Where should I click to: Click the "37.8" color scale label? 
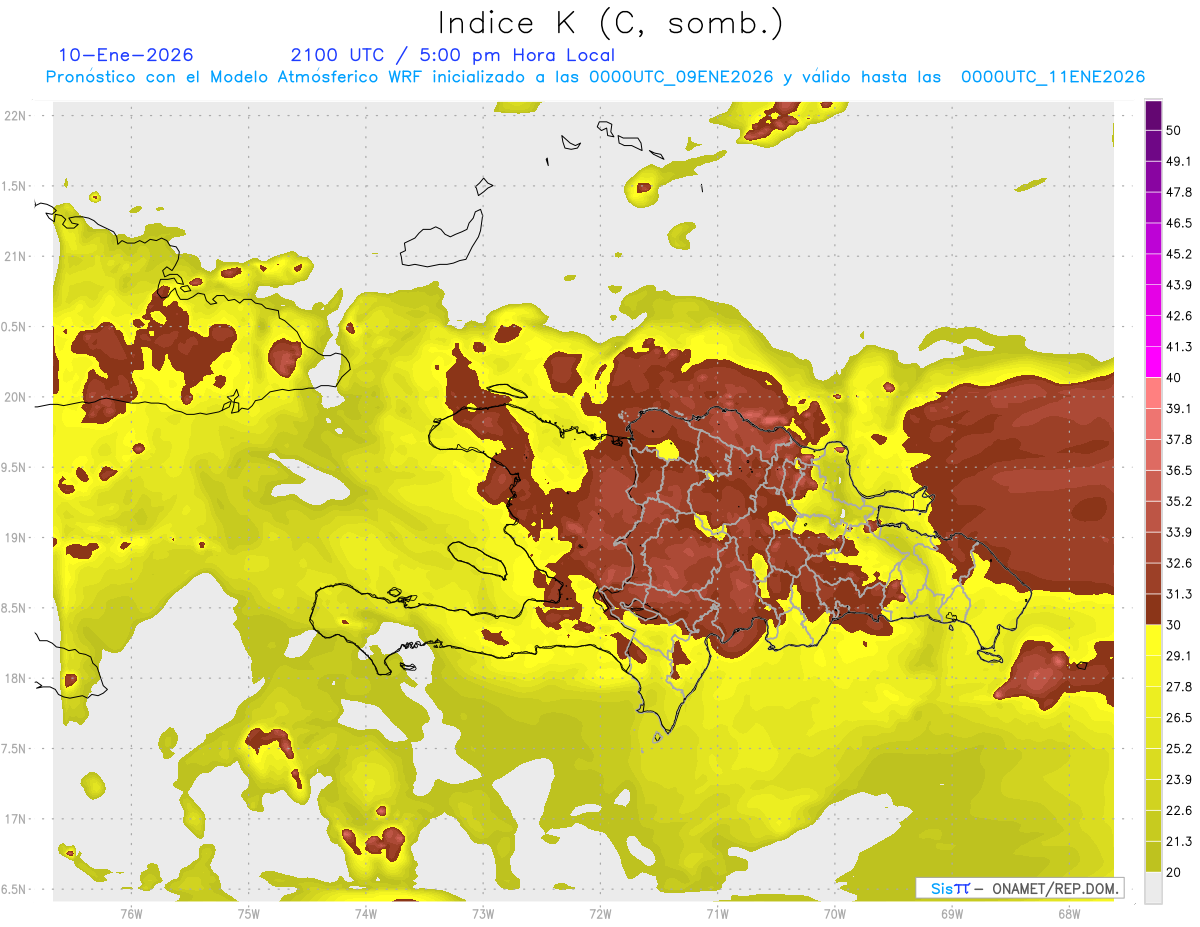1179,440
